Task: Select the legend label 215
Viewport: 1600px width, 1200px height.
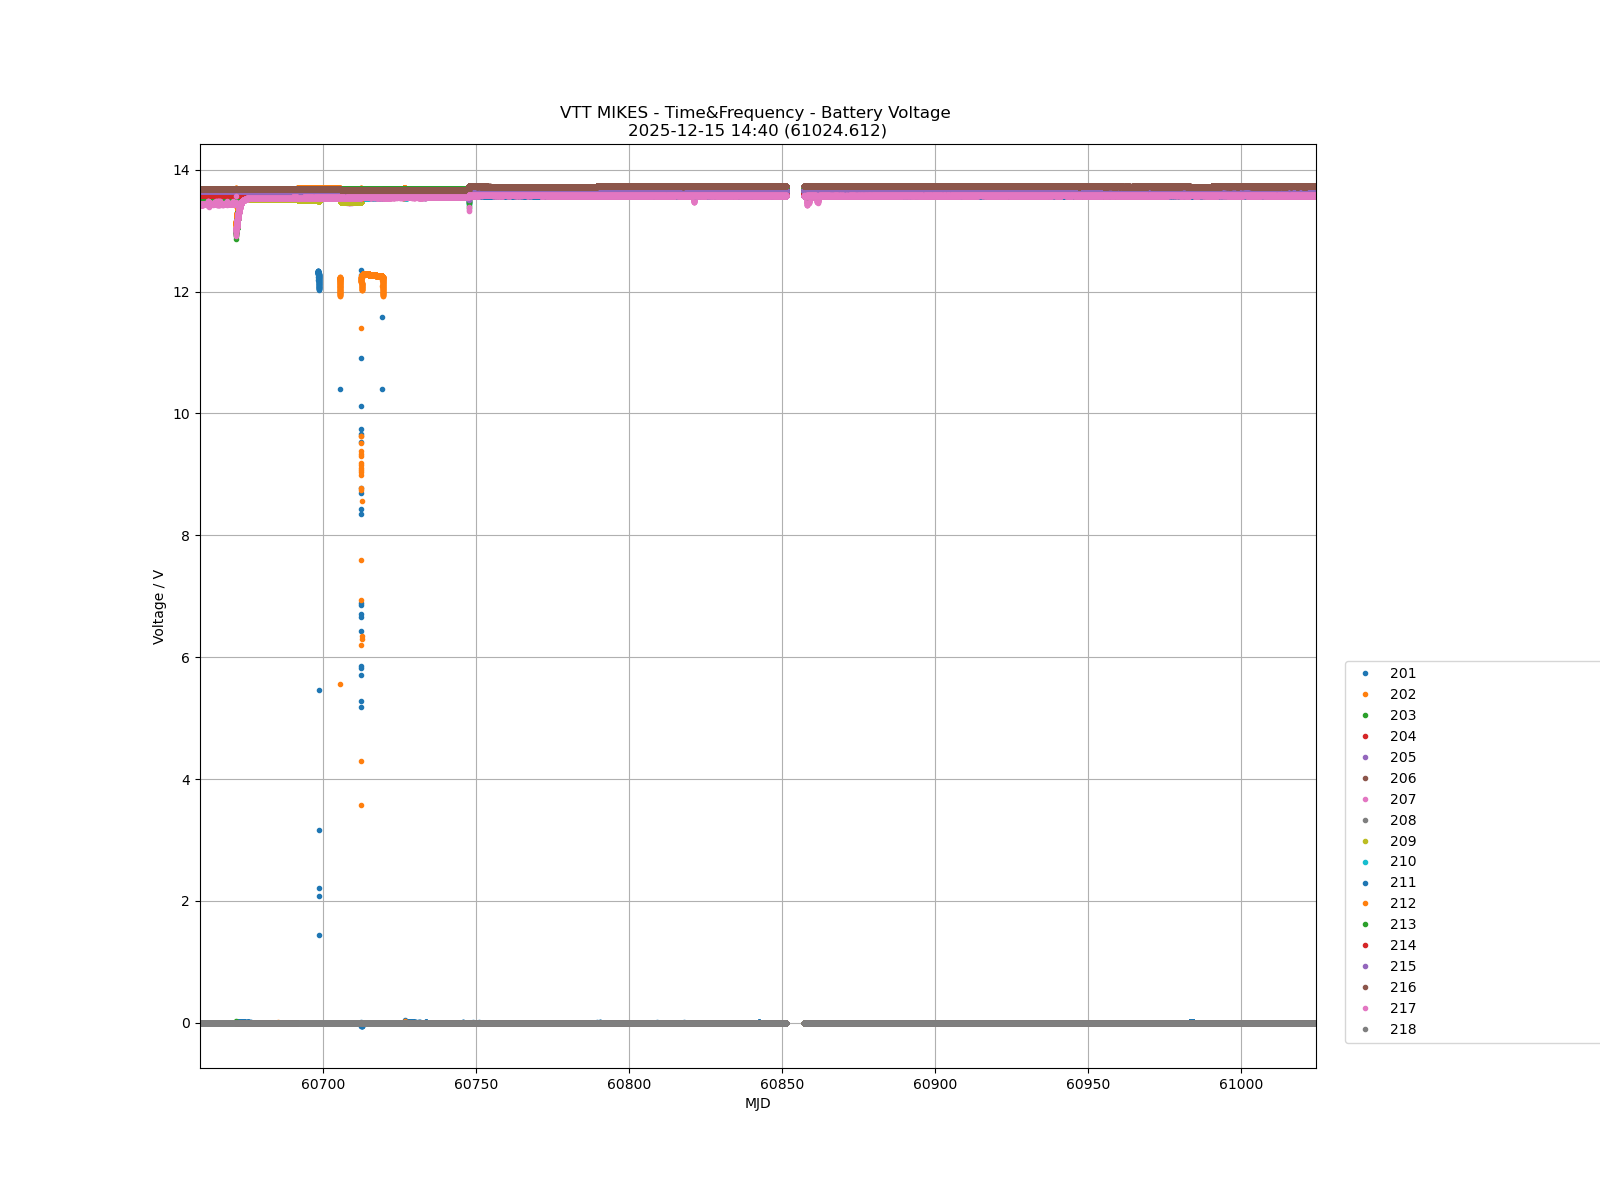Action: click(1402, 967)
